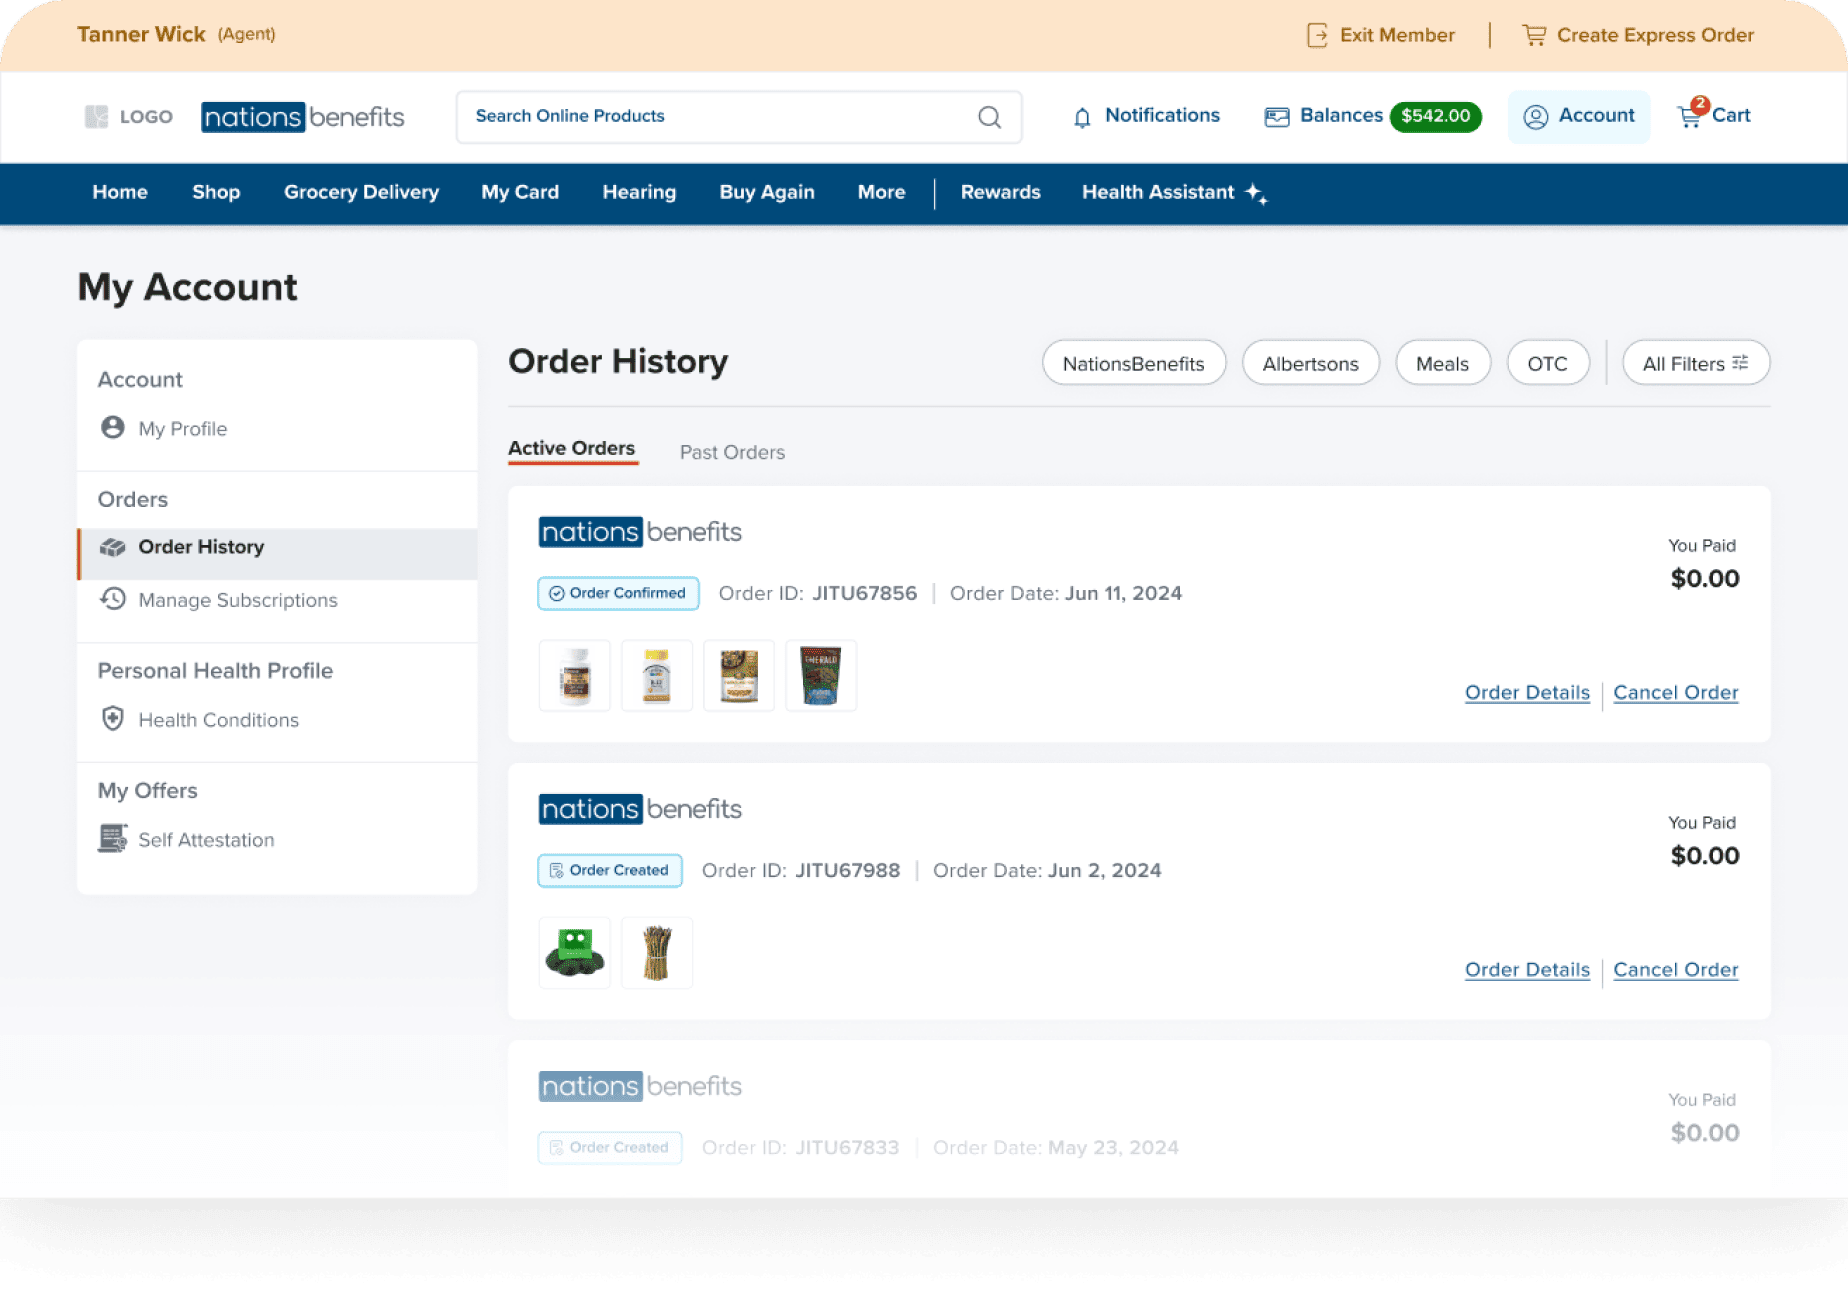Select the My Profile person icon

point(113,427)
